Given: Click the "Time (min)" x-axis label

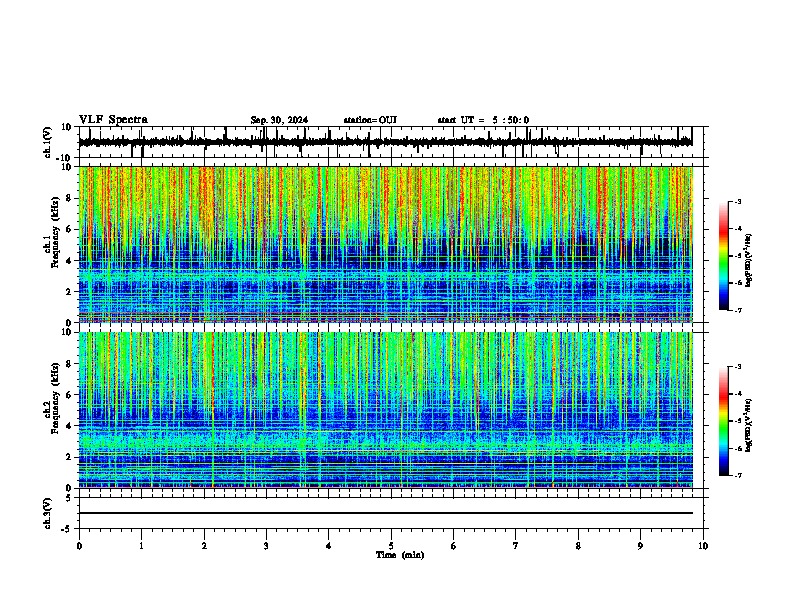Looking at the screenshot, I should tap(400, 555).
